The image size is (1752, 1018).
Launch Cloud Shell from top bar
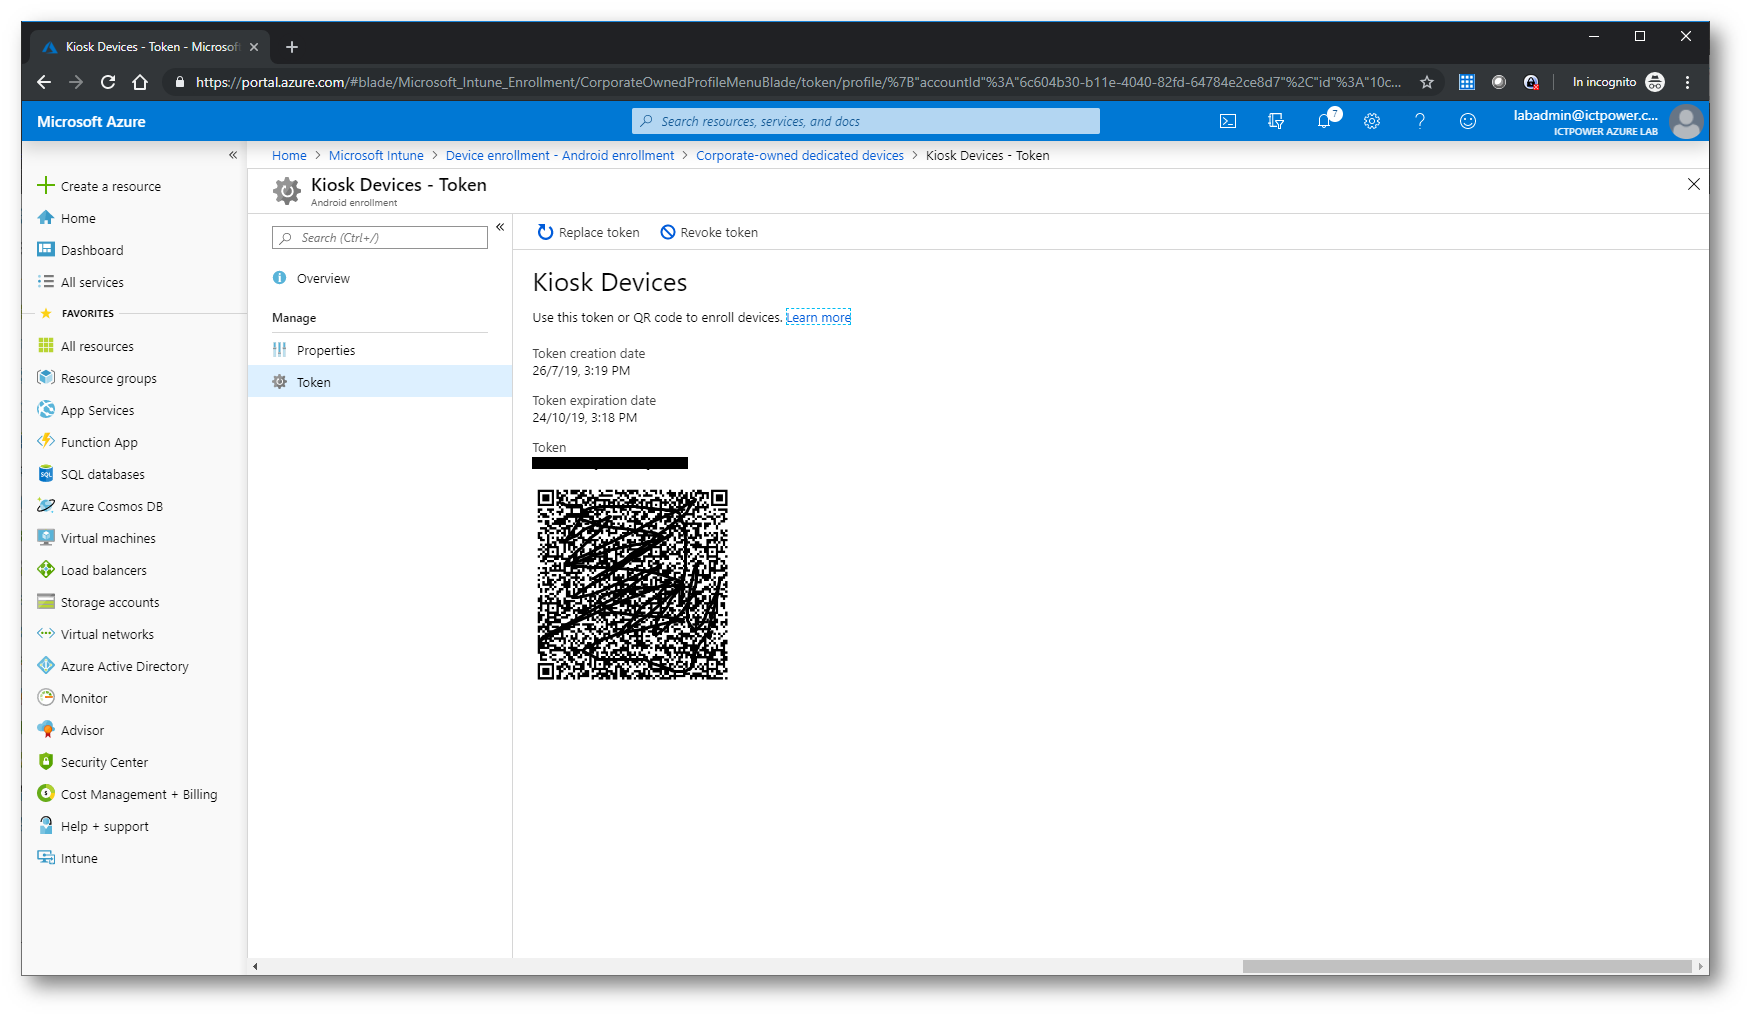tap(1228, 121)
